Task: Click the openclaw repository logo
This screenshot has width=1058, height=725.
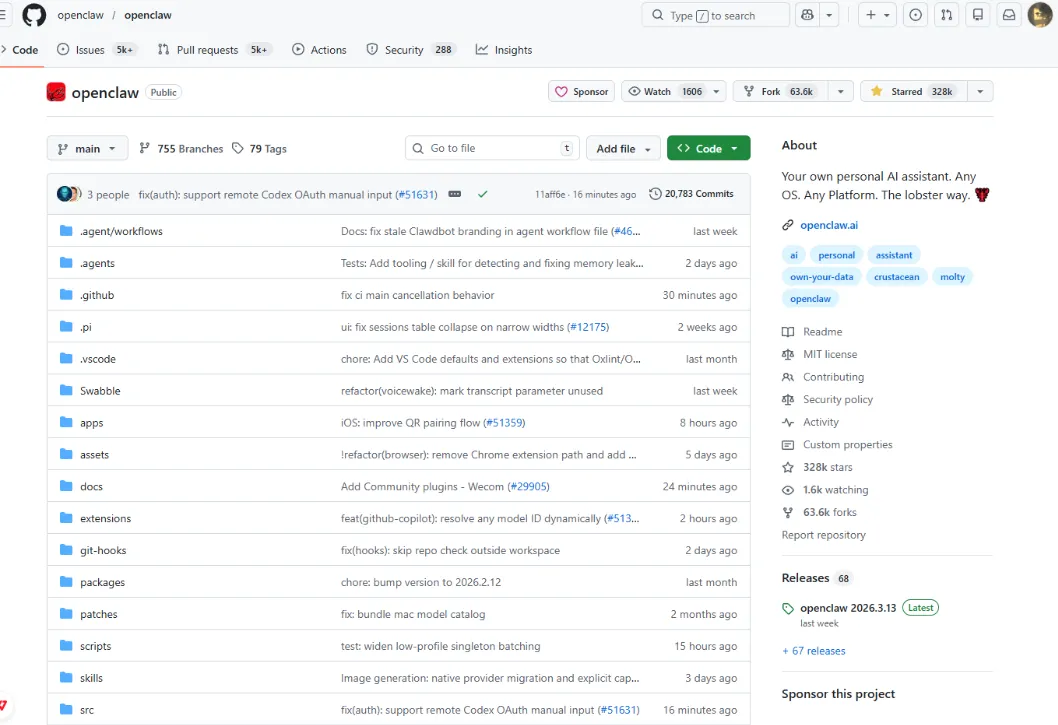Action: point(56,92)
